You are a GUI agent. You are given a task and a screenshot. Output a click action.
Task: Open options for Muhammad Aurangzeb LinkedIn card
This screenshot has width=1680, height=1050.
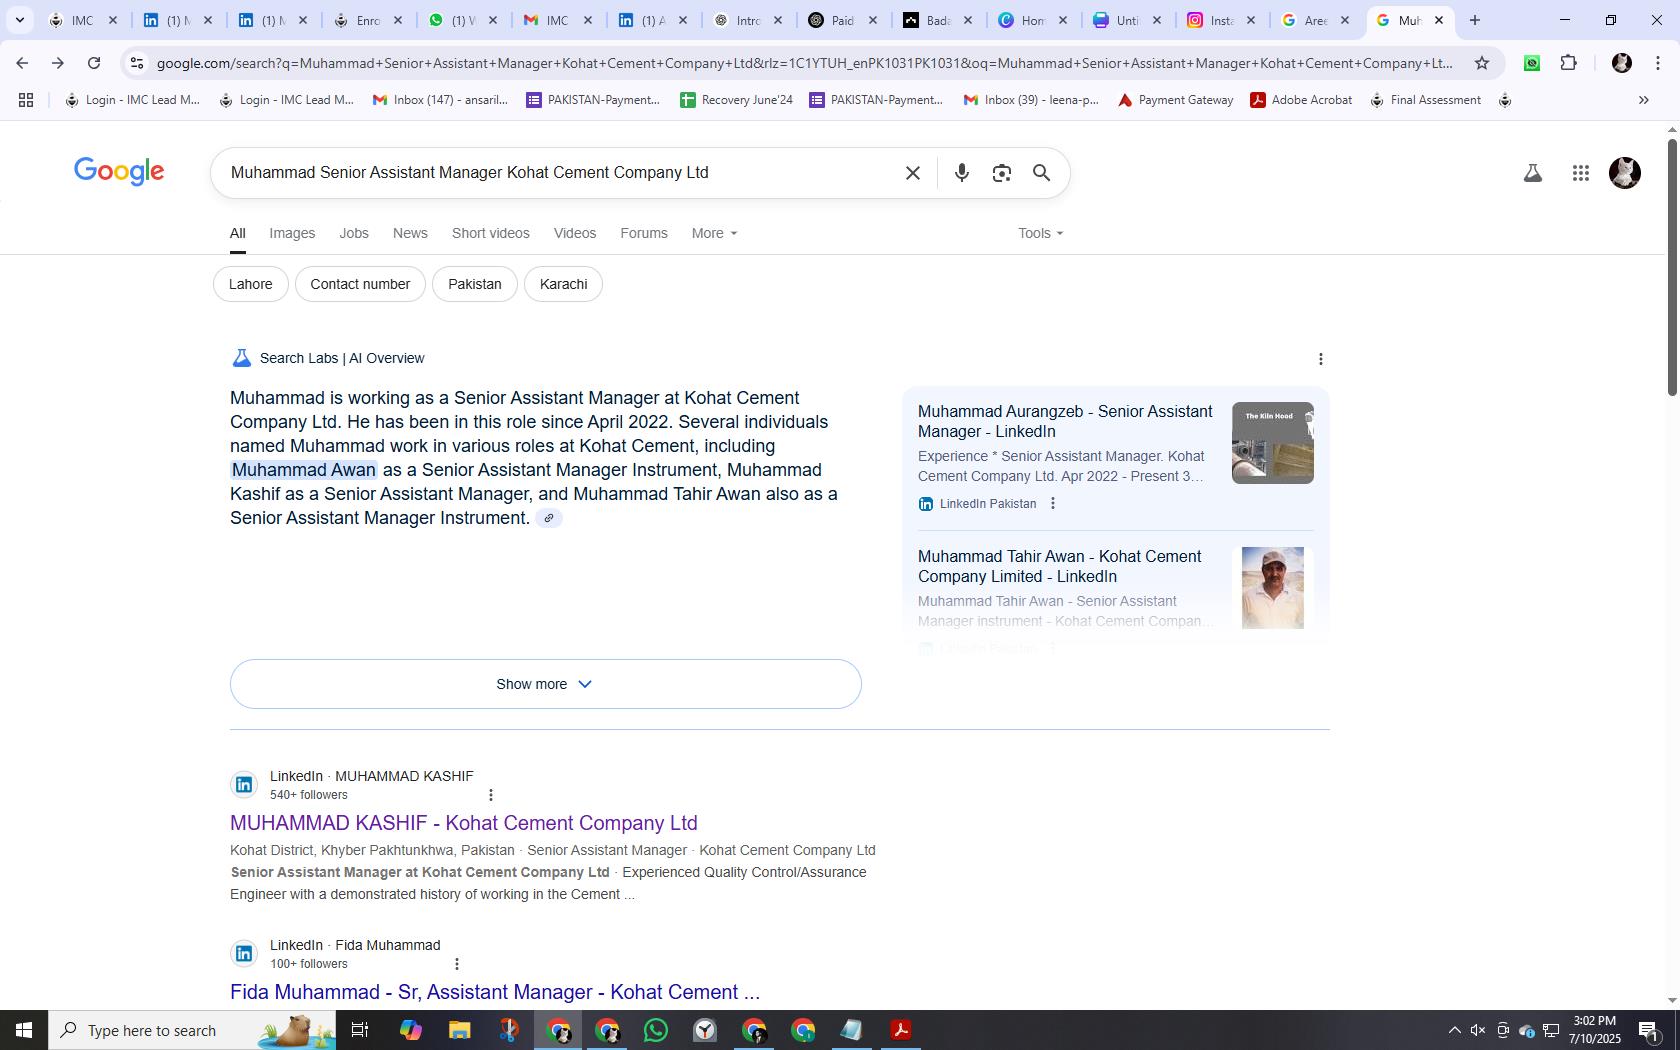1052,503
